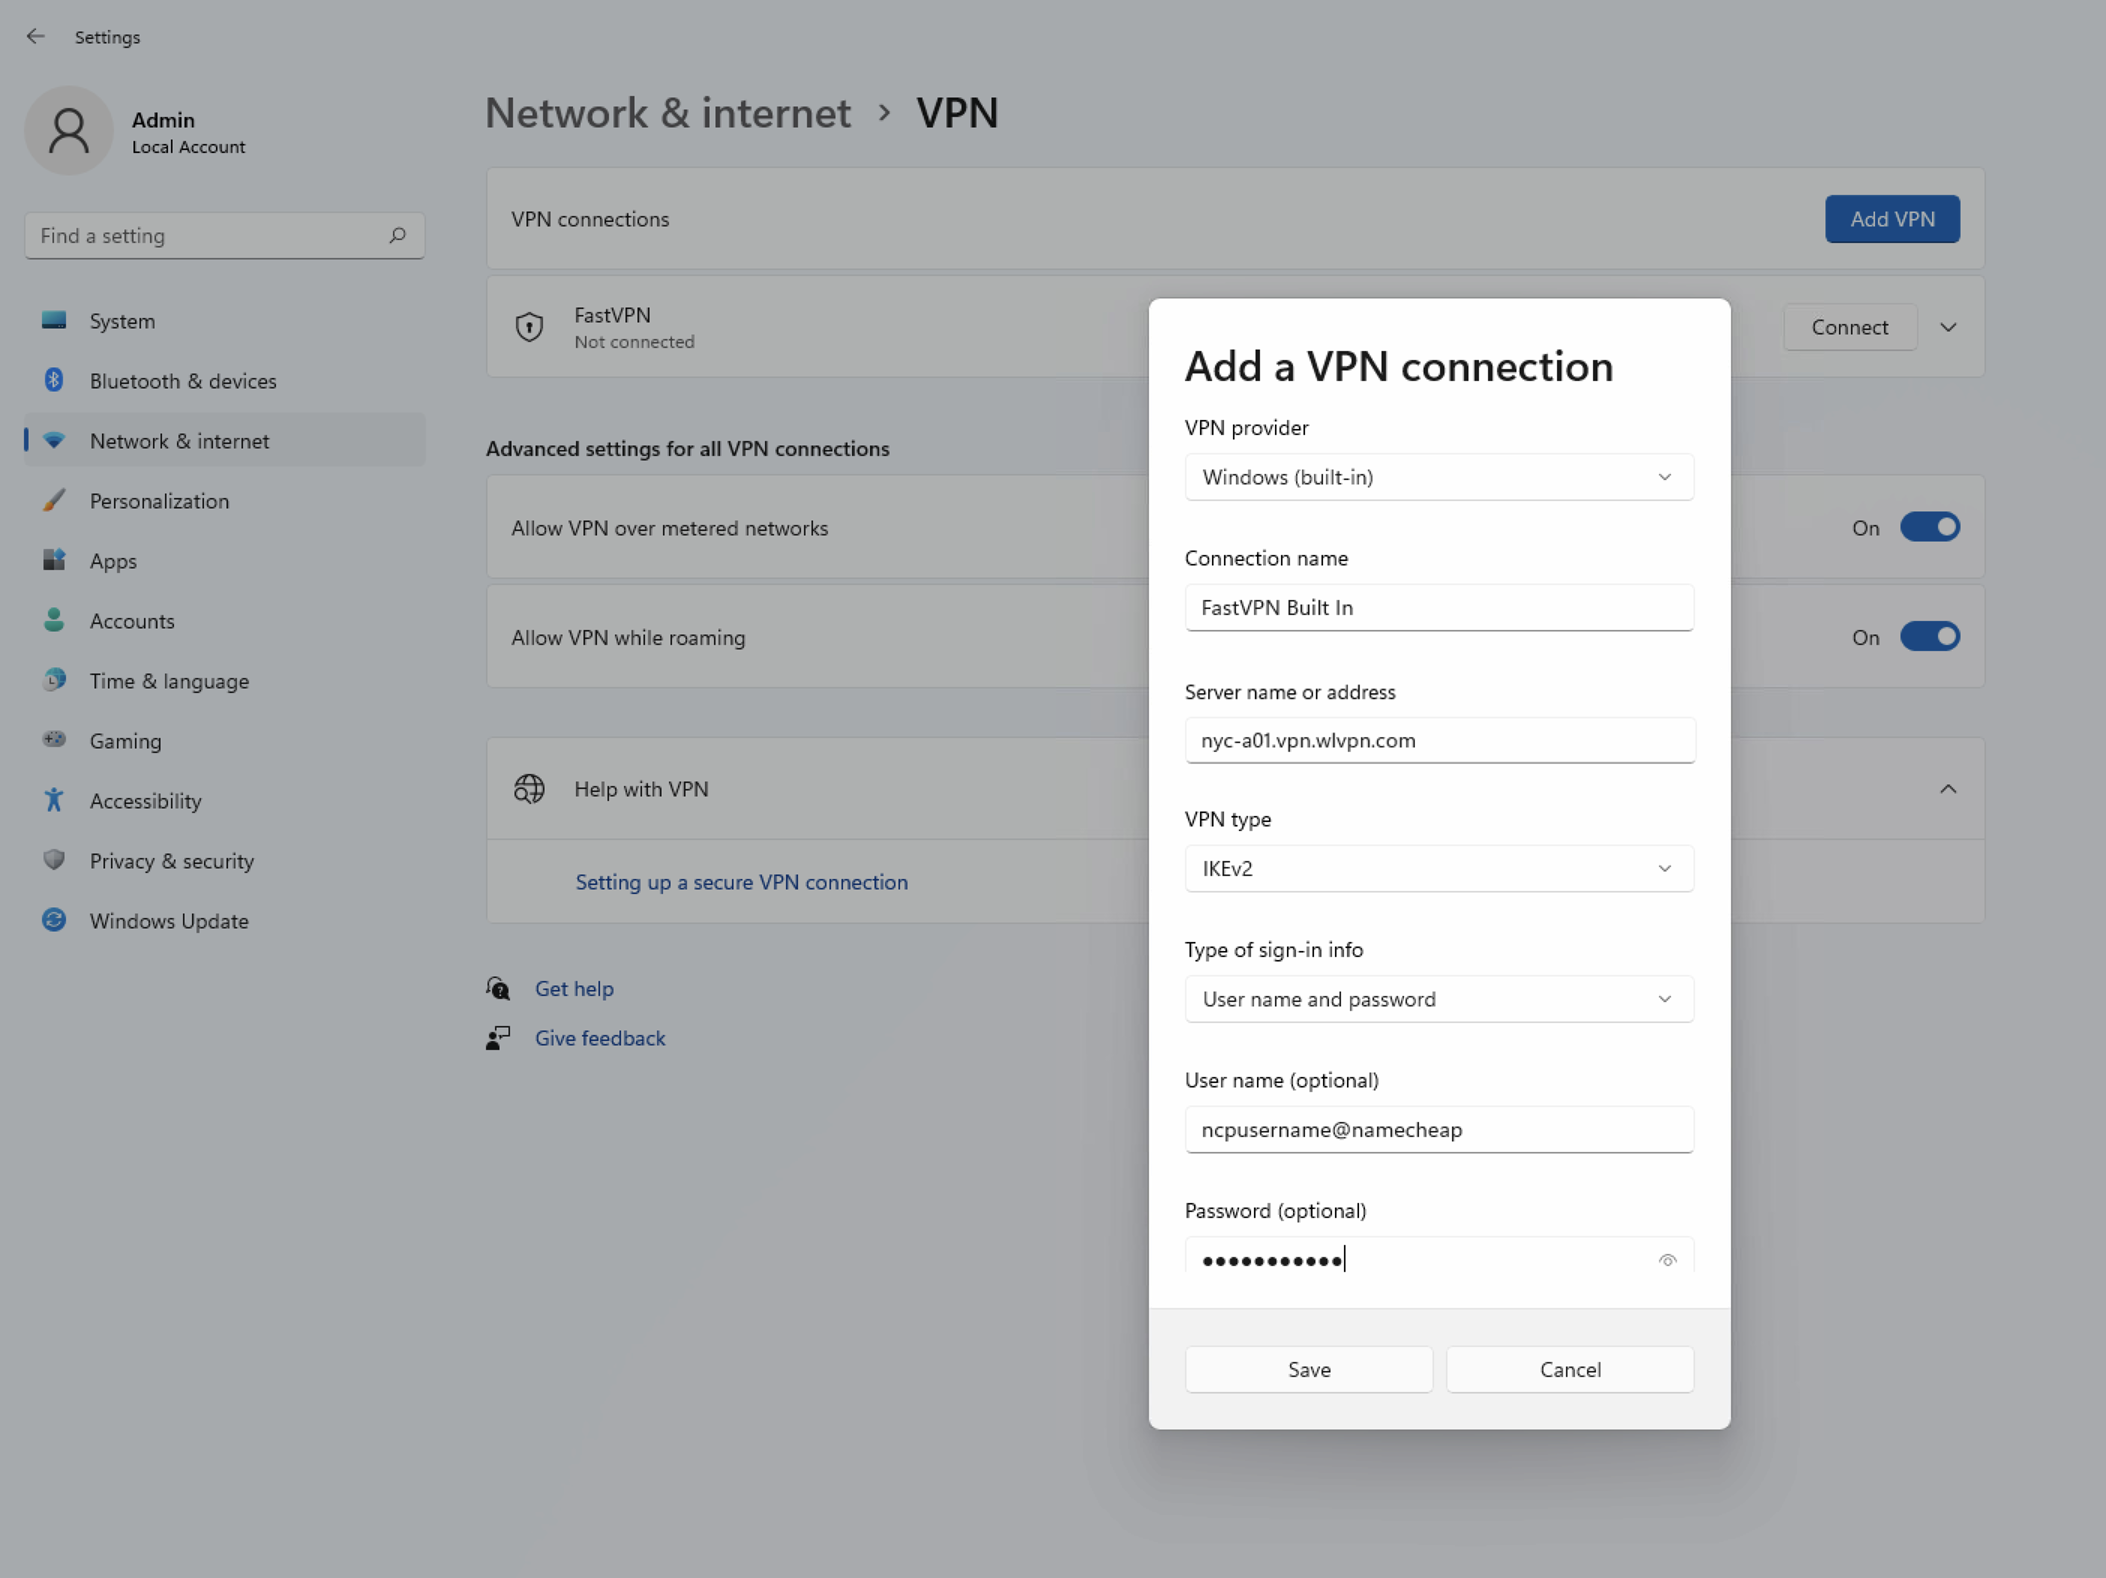Click the Give feedback person icon

(x=498, y=1038)
